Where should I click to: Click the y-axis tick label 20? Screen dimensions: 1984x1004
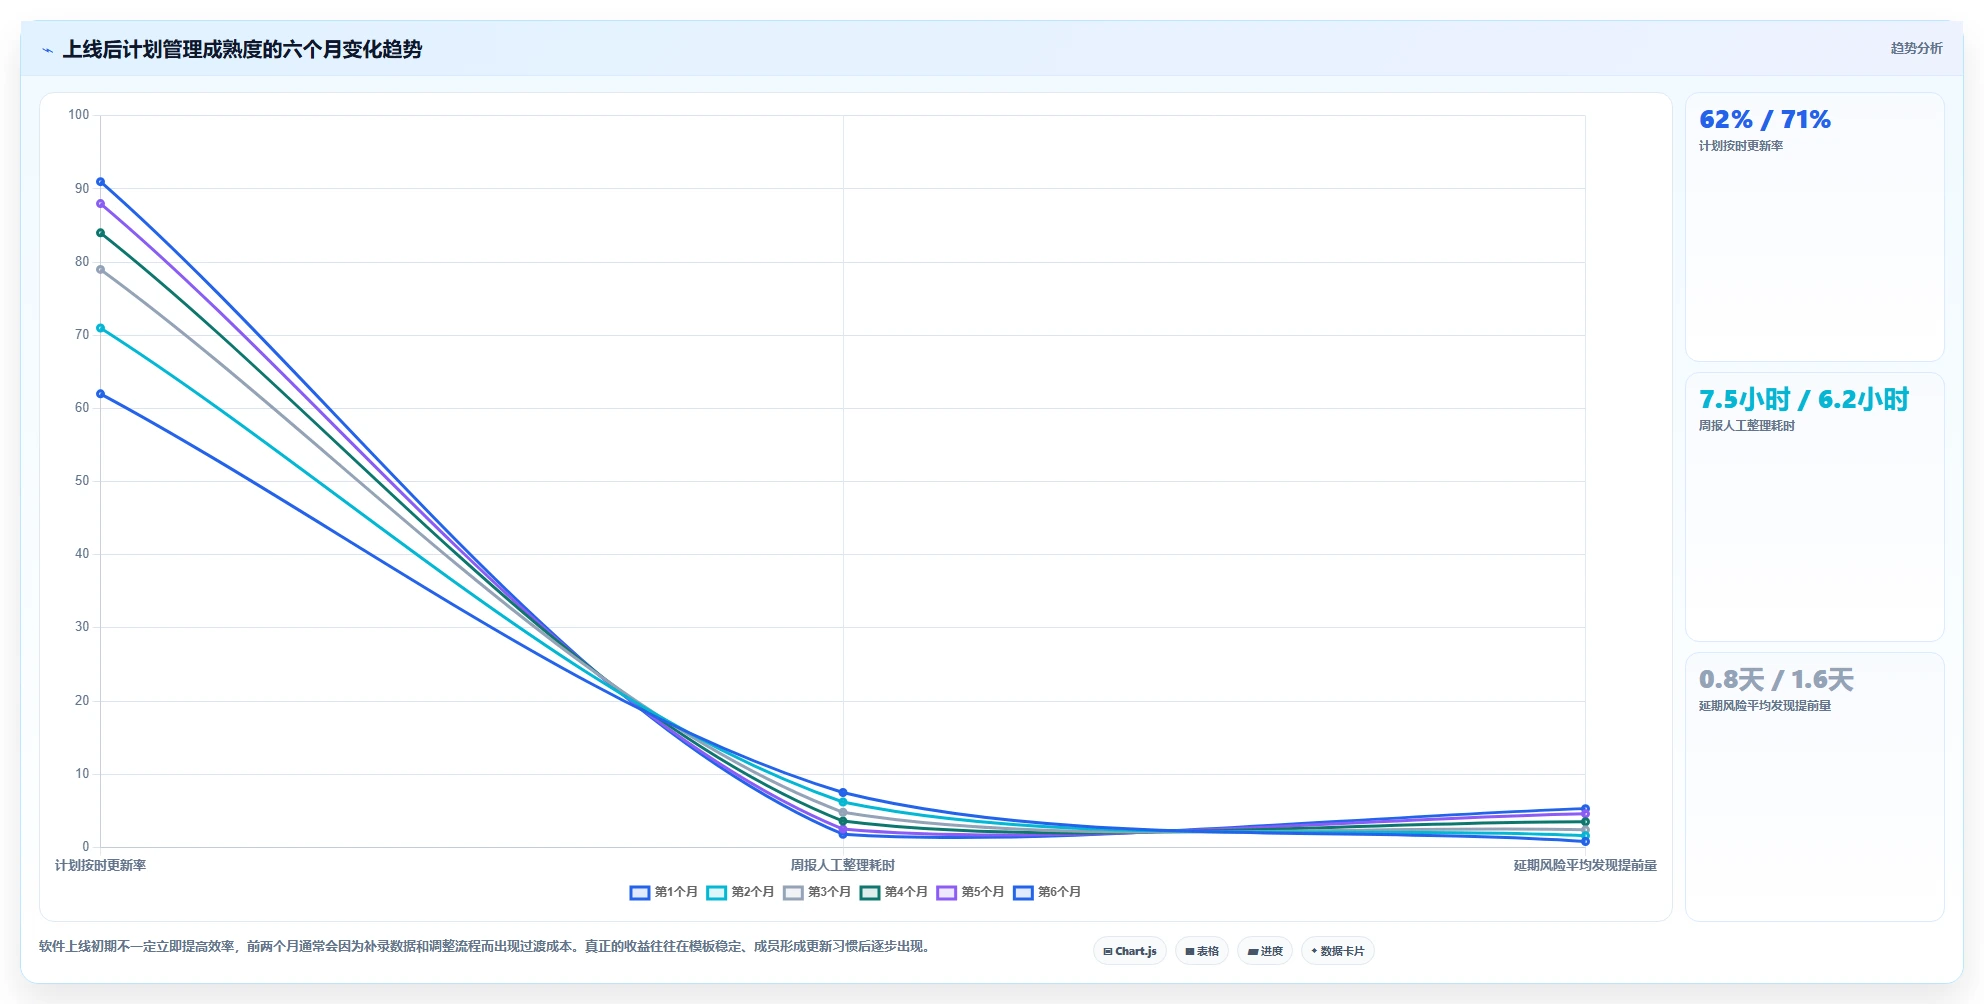pos(82,700)
